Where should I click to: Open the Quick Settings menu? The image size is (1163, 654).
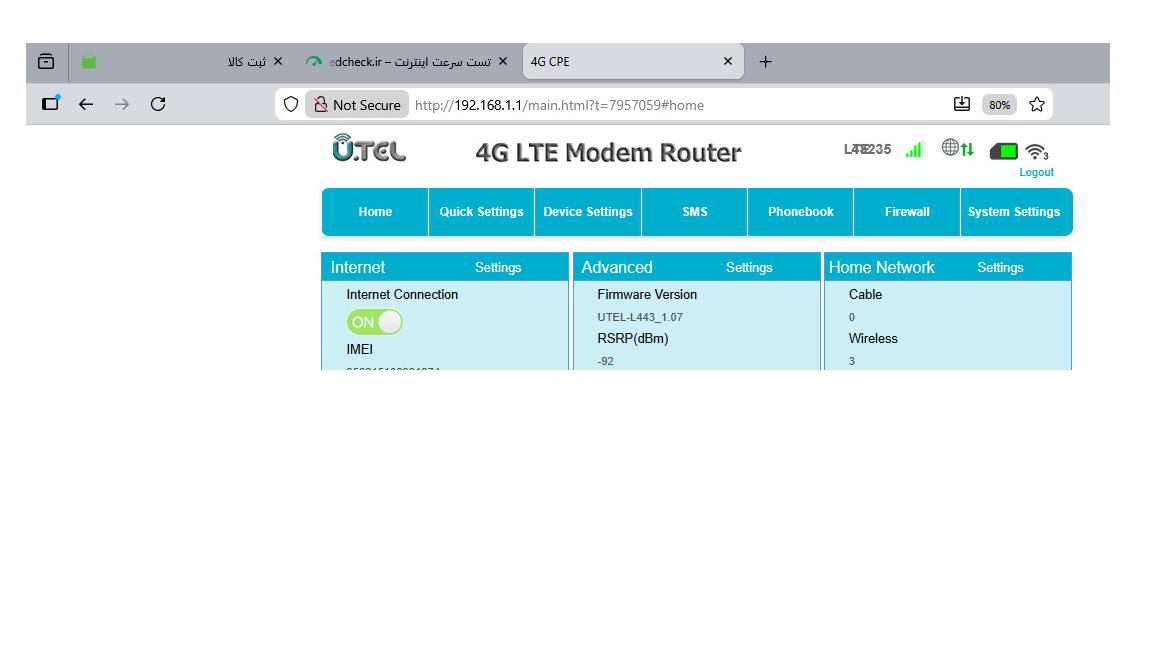(481, 212)
